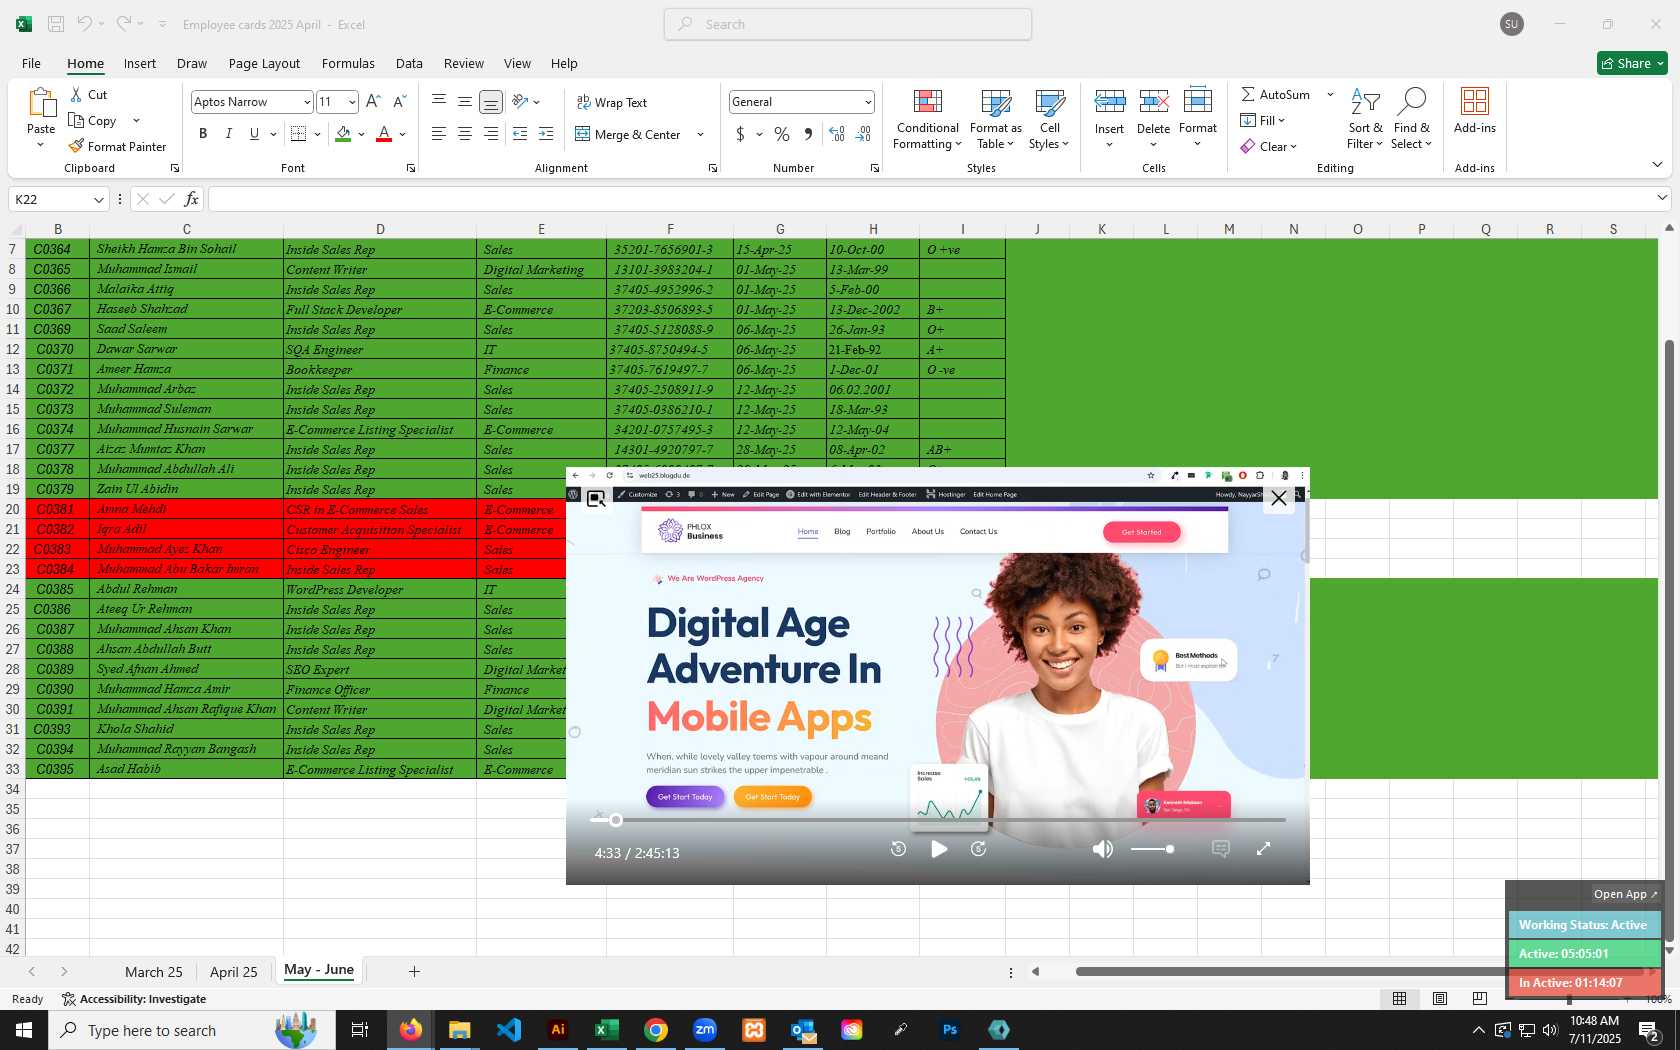Click Accessibility: Investigate in status bar

pyautogui.click(x=134, y=999)
